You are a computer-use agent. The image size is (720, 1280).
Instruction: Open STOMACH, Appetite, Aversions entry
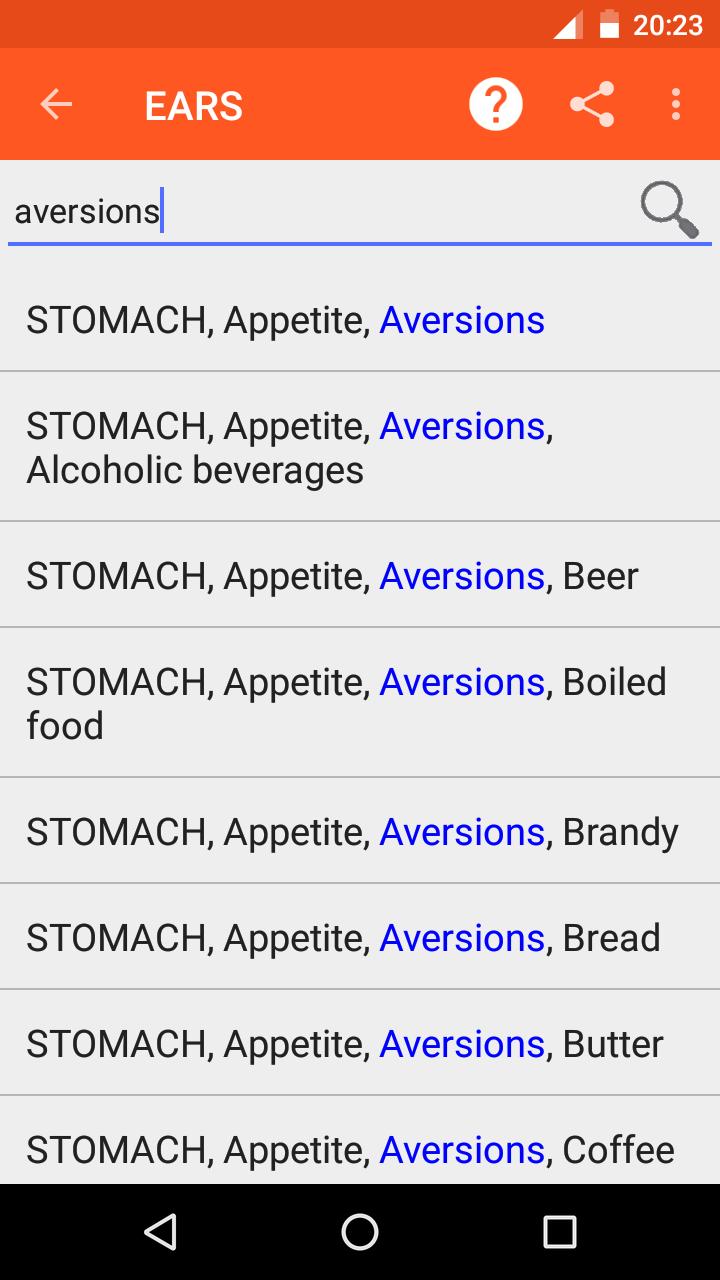coord(360,320)
